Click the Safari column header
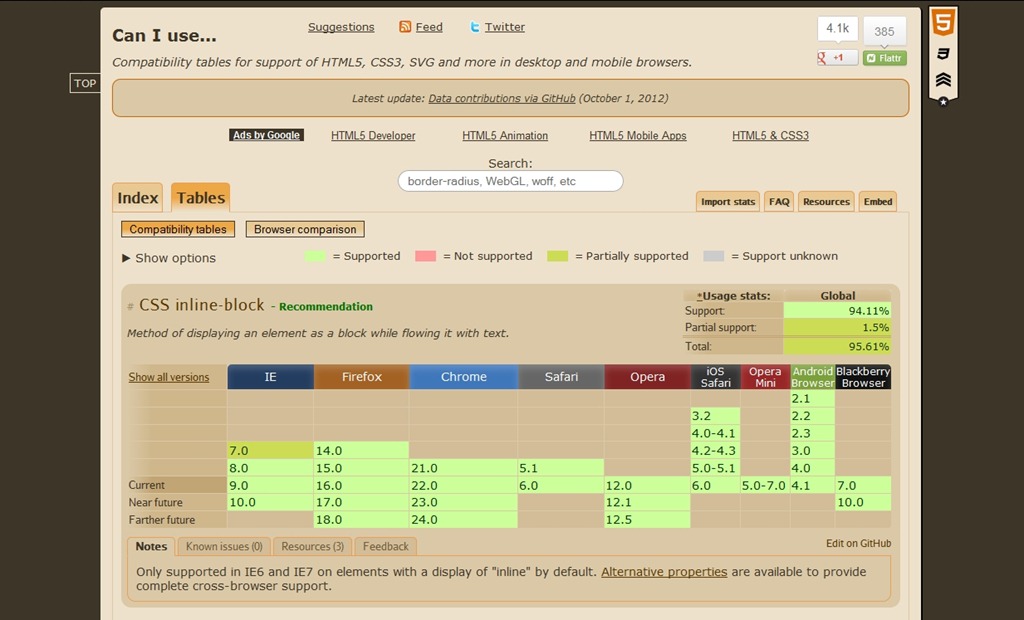Viewport: 1024px width, 620px height. (561, 377)
